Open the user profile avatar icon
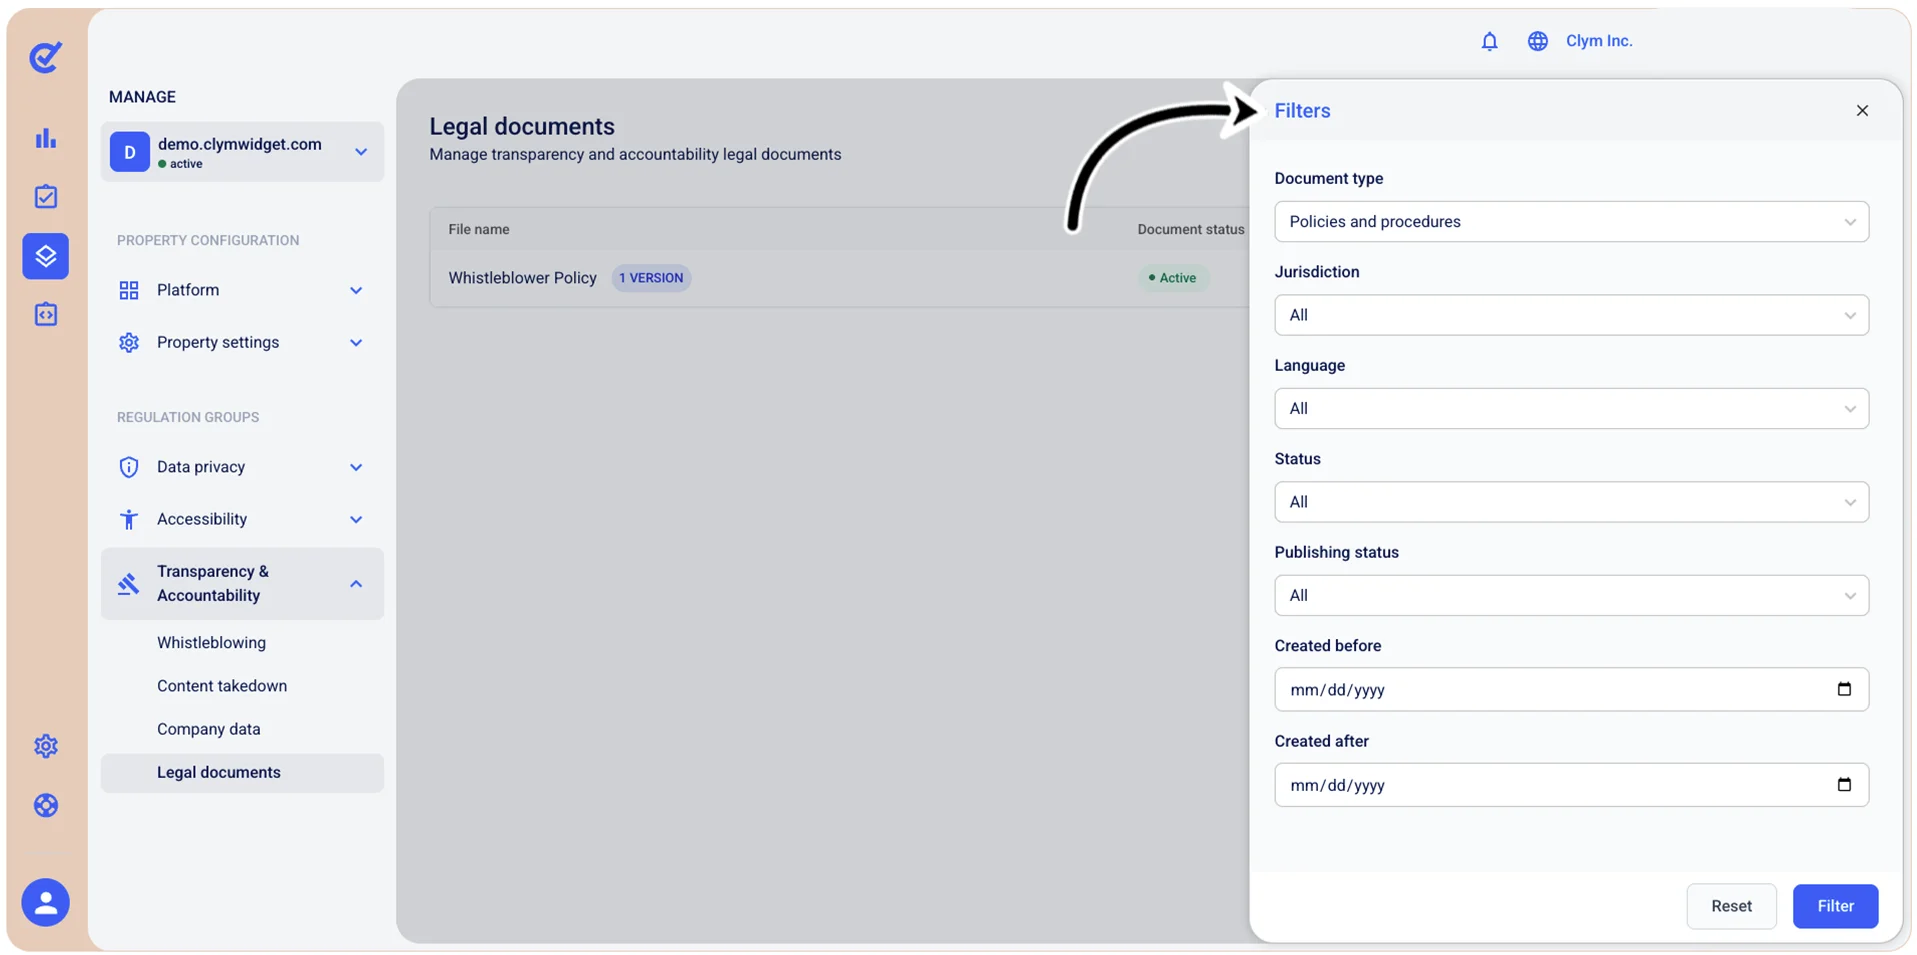The image size is (1917, 955). (46, 902)
